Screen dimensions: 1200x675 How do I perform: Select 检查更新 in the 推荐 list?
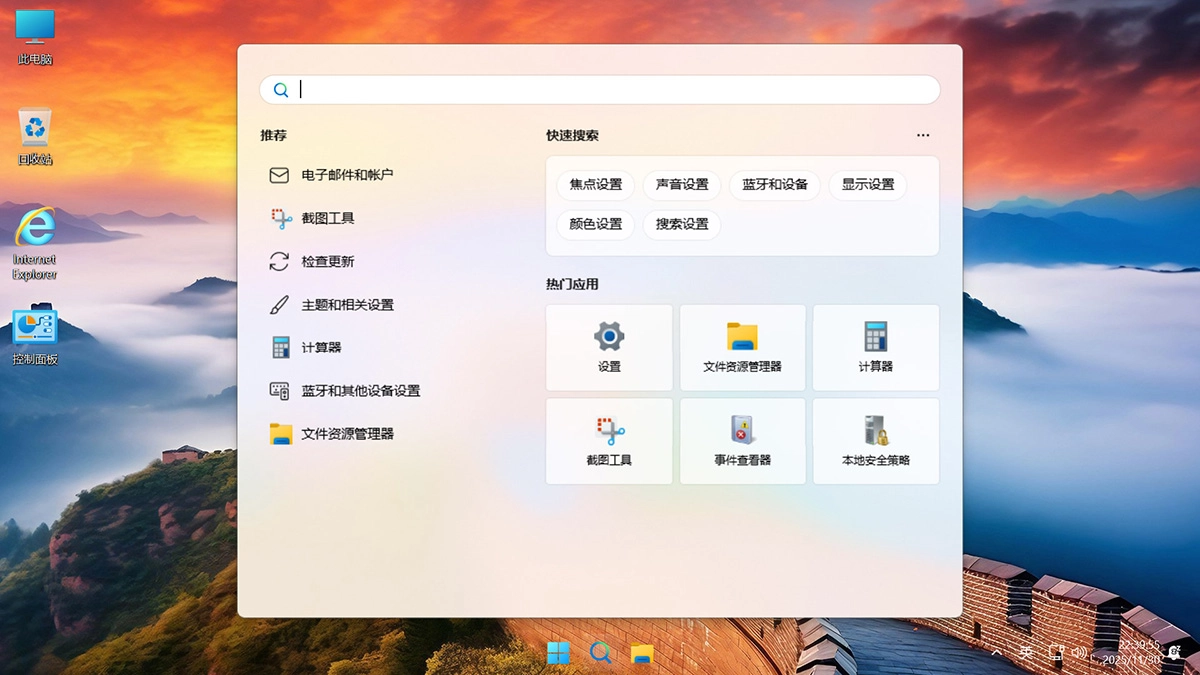pyautogui.click(x=331, y=261)
